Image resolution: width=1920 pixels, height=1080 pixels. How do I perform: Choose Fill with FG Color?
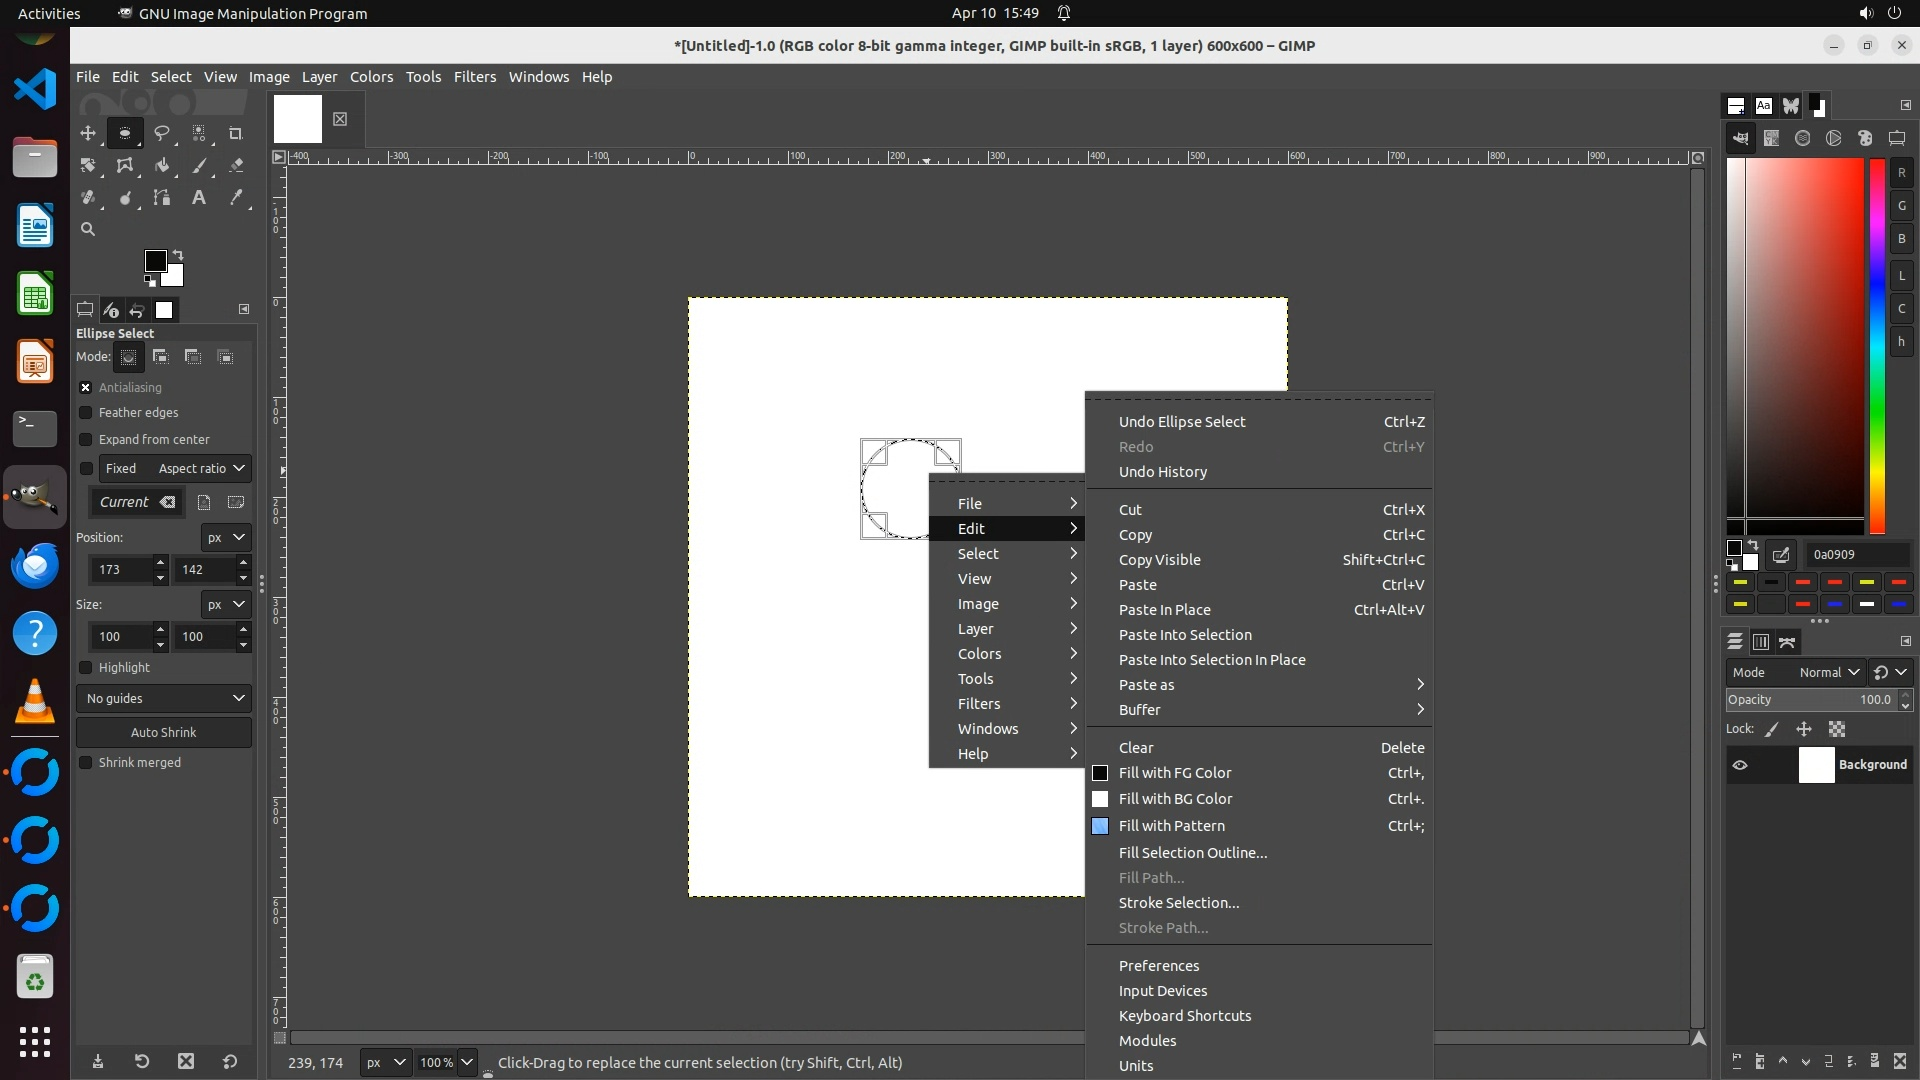coord(1175,773)
